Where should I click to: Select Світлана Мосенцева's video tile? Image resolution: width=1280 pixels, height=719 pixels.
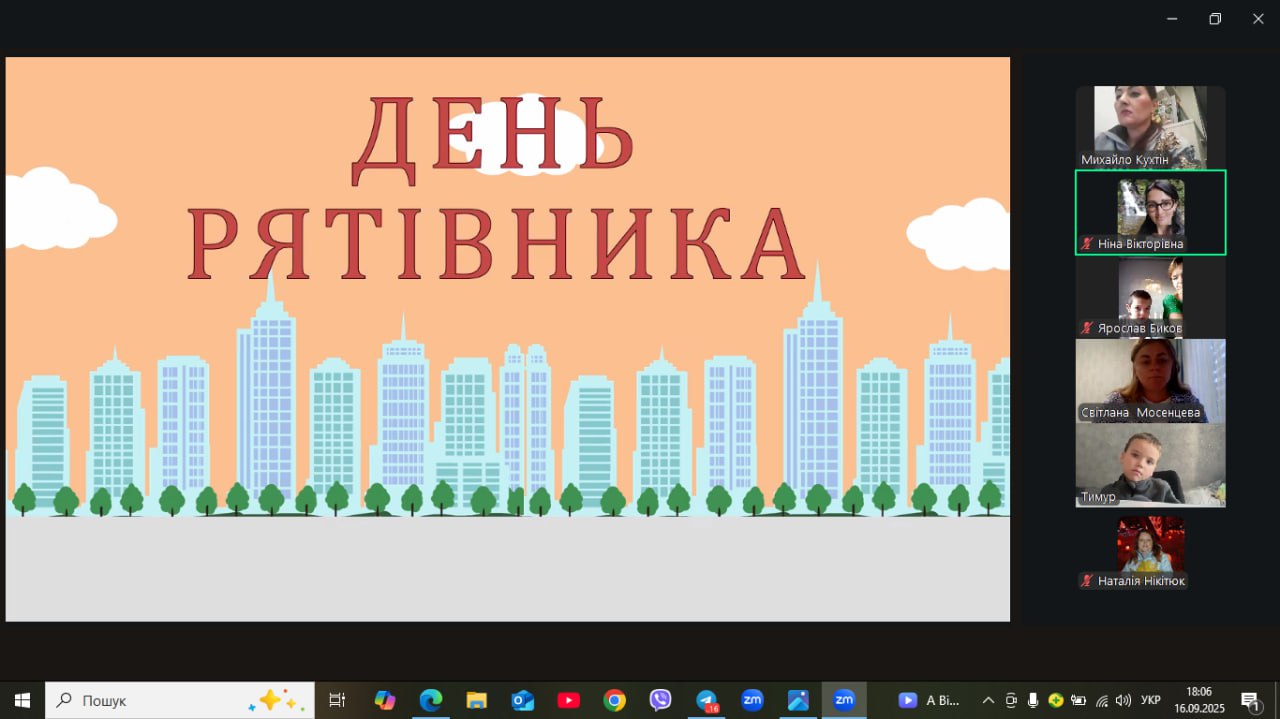point(1150,380)
